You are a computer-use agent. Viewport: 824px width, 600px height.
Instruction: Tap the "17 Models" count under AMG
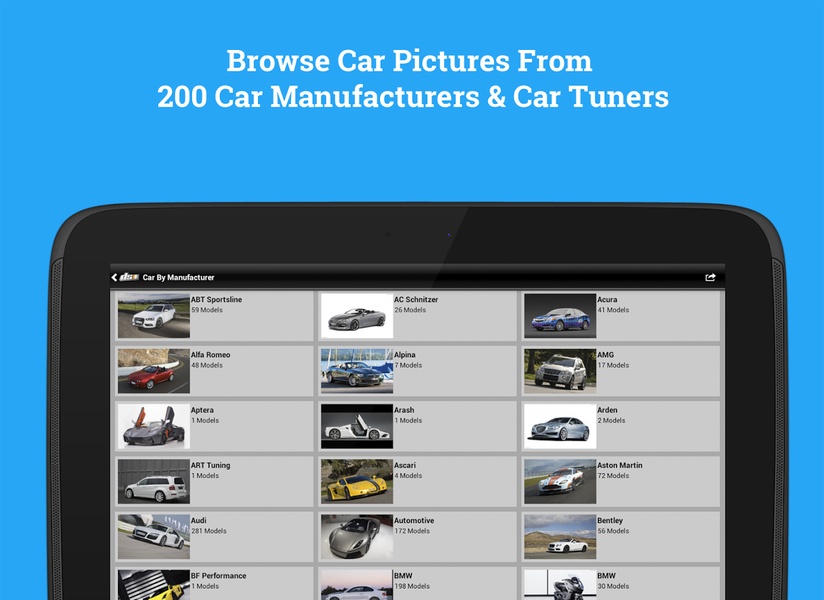point(613,365)
